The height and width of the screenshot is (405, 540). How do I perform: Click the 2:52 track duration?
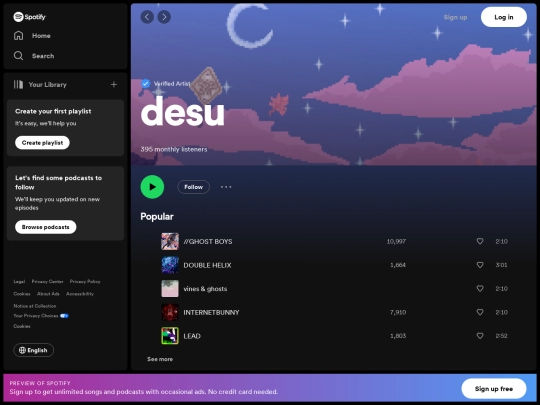point(501,335)
